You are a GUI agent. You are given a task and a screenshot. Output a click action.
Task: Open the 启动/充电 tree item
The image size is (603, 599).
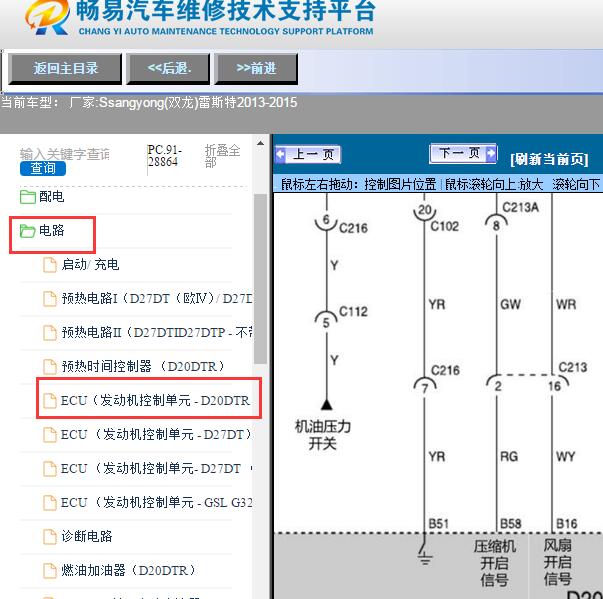(90, 265)
